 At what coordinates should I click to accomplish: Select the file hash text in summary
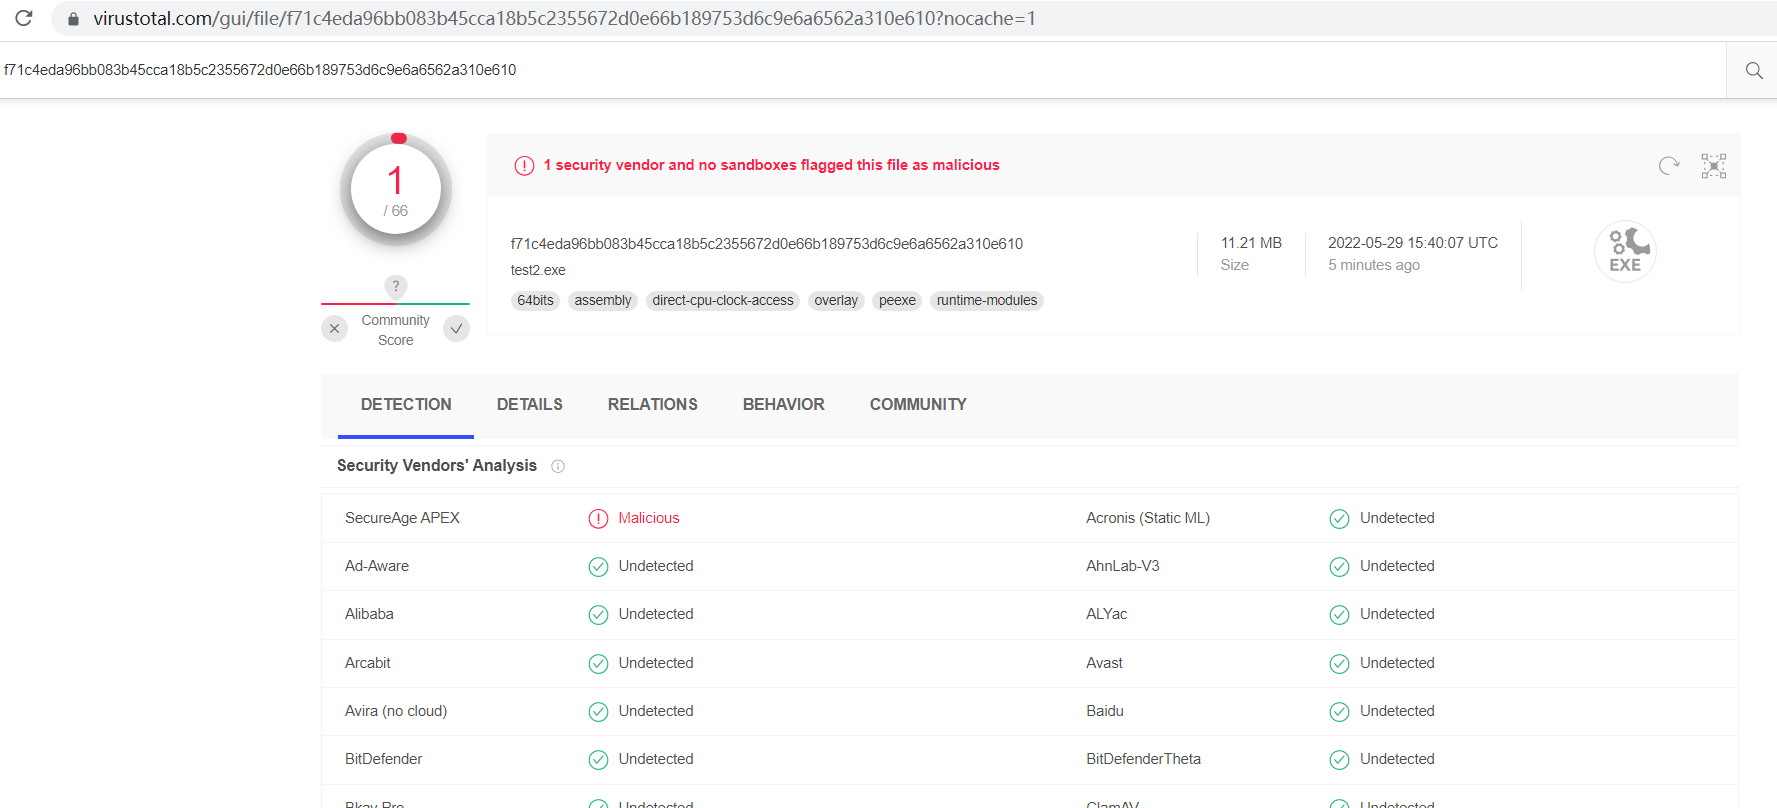coord(767,244)
